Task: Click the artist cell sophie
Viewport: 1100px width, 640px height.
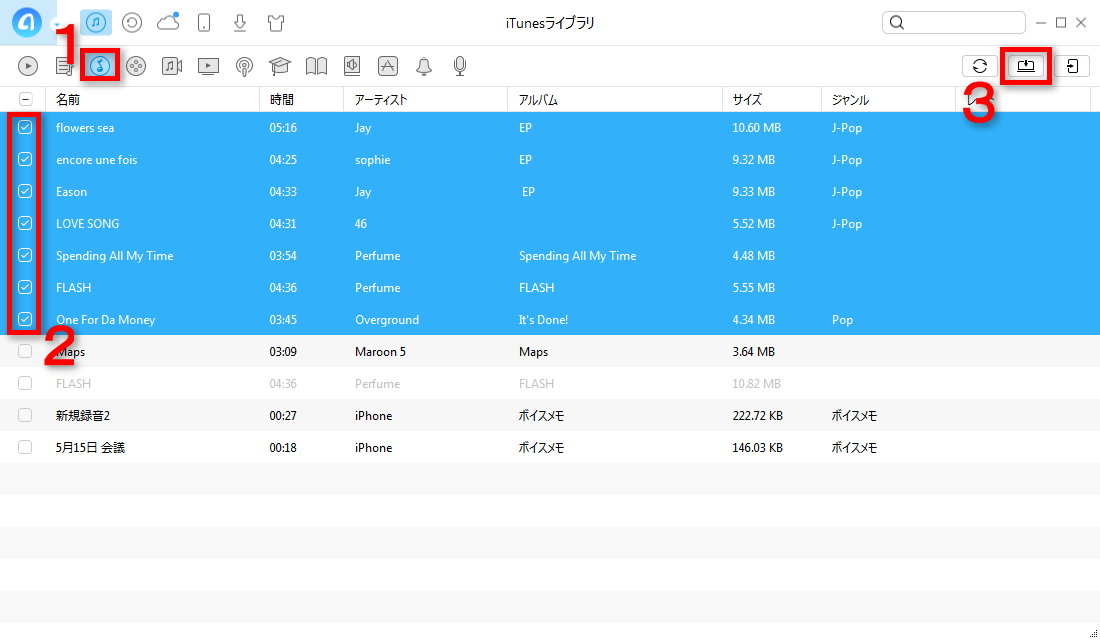Action: 373,160
